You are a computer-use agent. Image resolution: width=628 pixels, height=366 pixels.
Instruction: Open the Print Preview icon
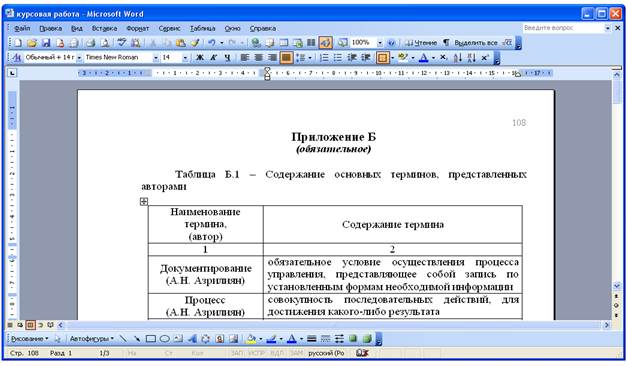point(105,43)
